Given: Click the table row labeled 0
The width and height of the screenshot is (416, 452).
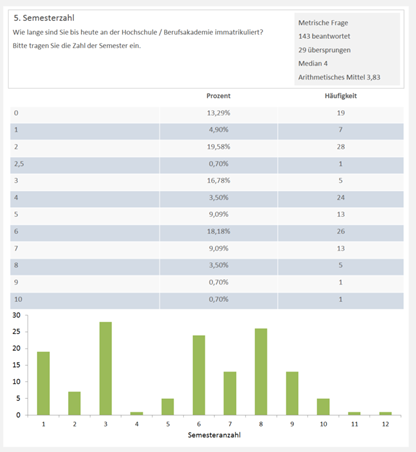Looking at the screenshot, I should [207, 113].
